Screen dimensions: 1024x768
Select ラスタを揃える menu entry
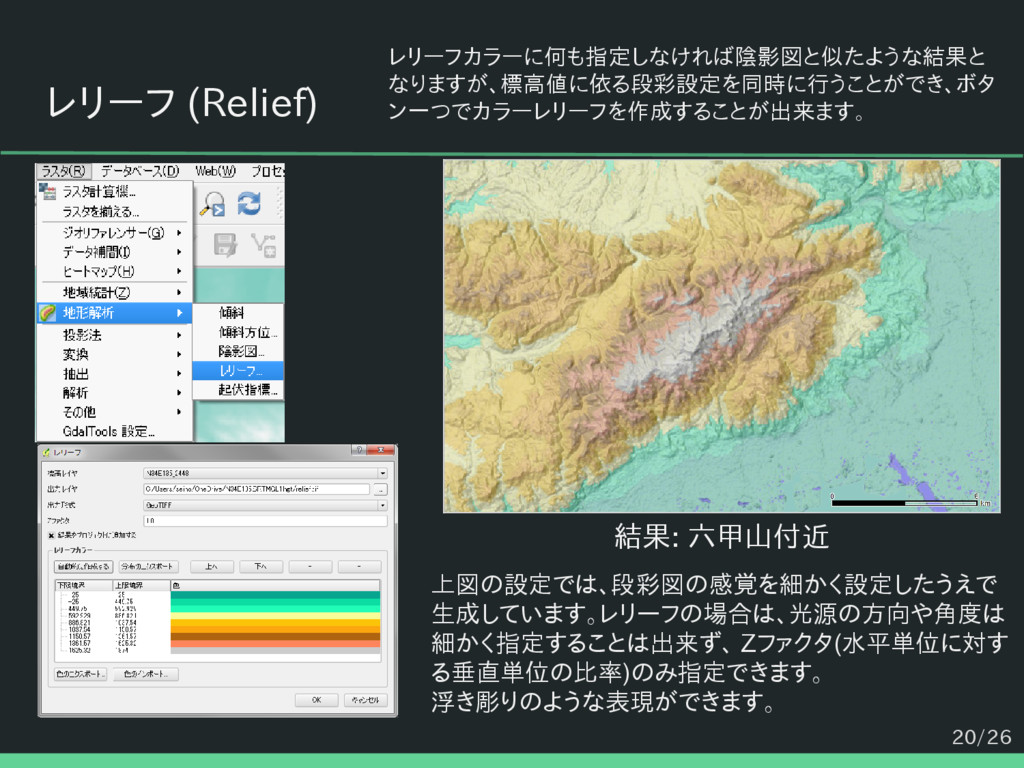(x=115, y=212)
